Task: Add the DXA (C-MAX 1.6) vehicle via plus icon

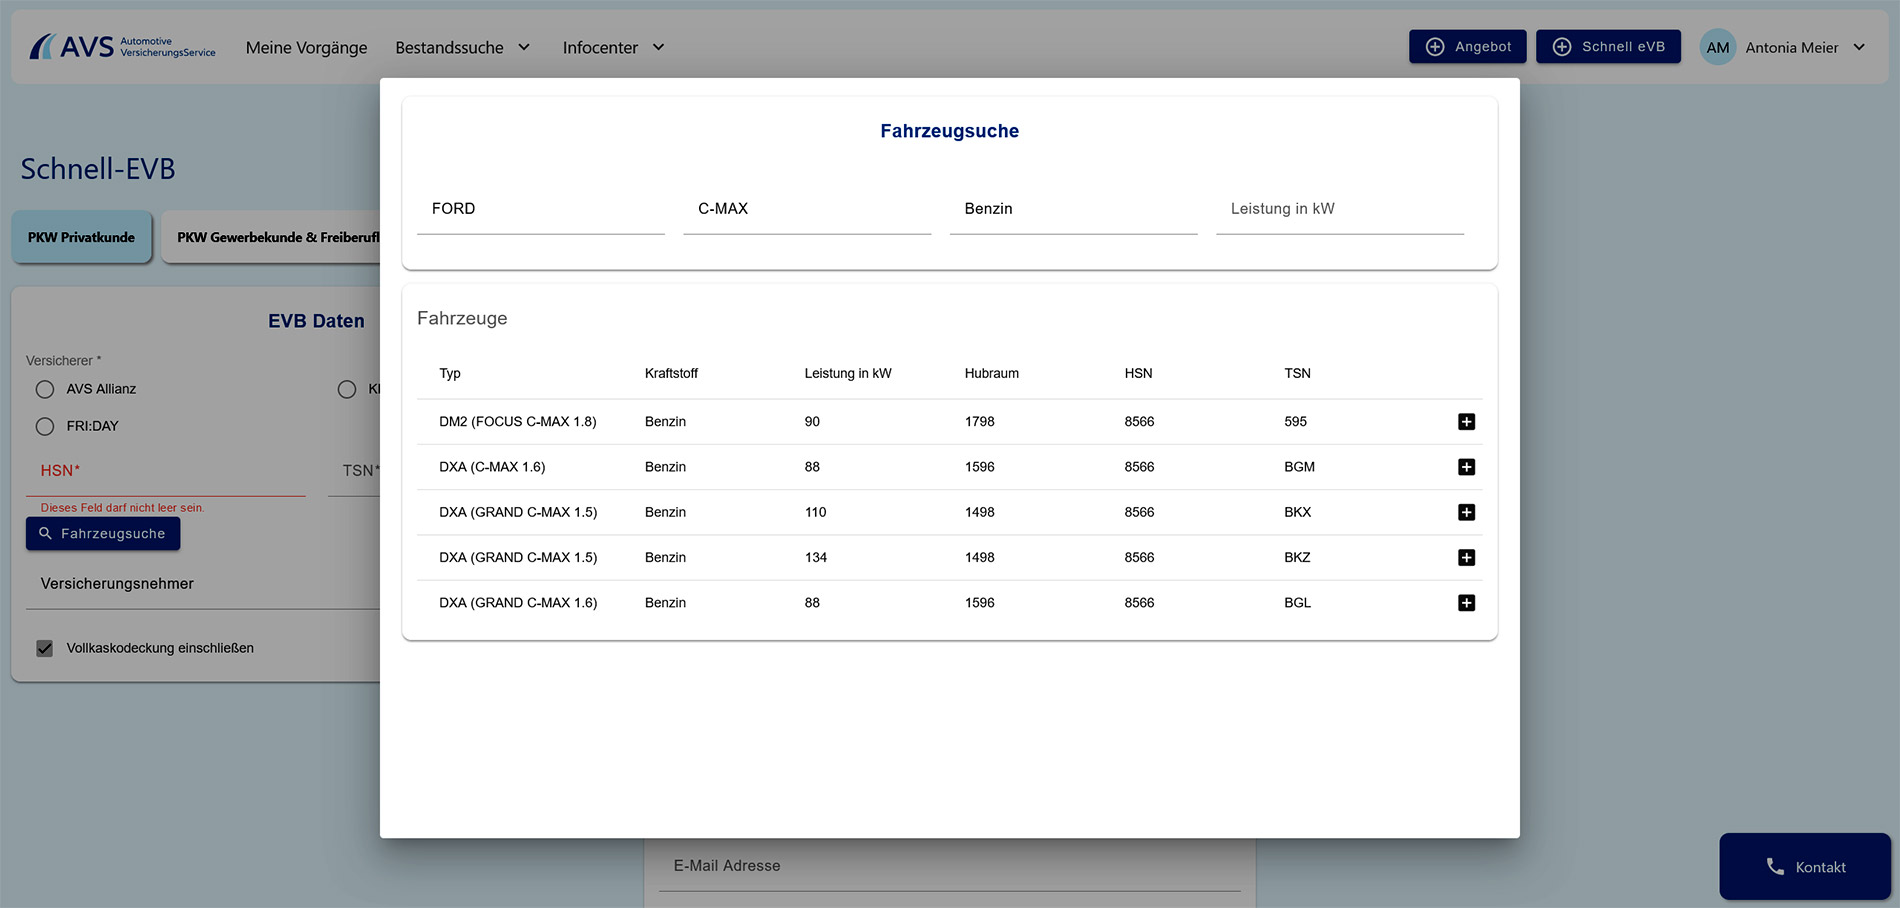Action: click(1466, 467)
